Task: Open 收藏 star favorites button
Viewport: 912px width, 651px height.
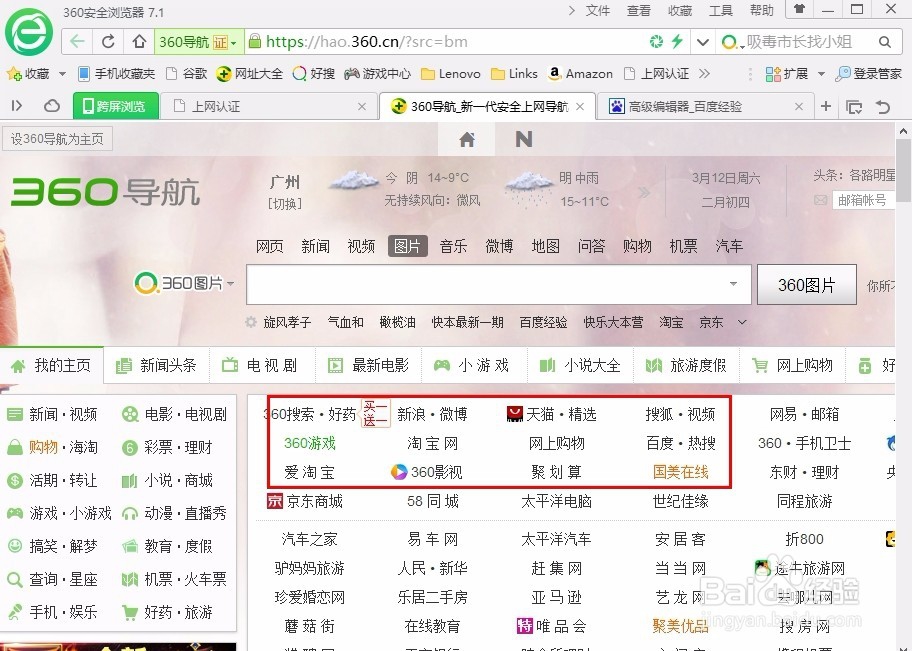Action: point(28,74)
